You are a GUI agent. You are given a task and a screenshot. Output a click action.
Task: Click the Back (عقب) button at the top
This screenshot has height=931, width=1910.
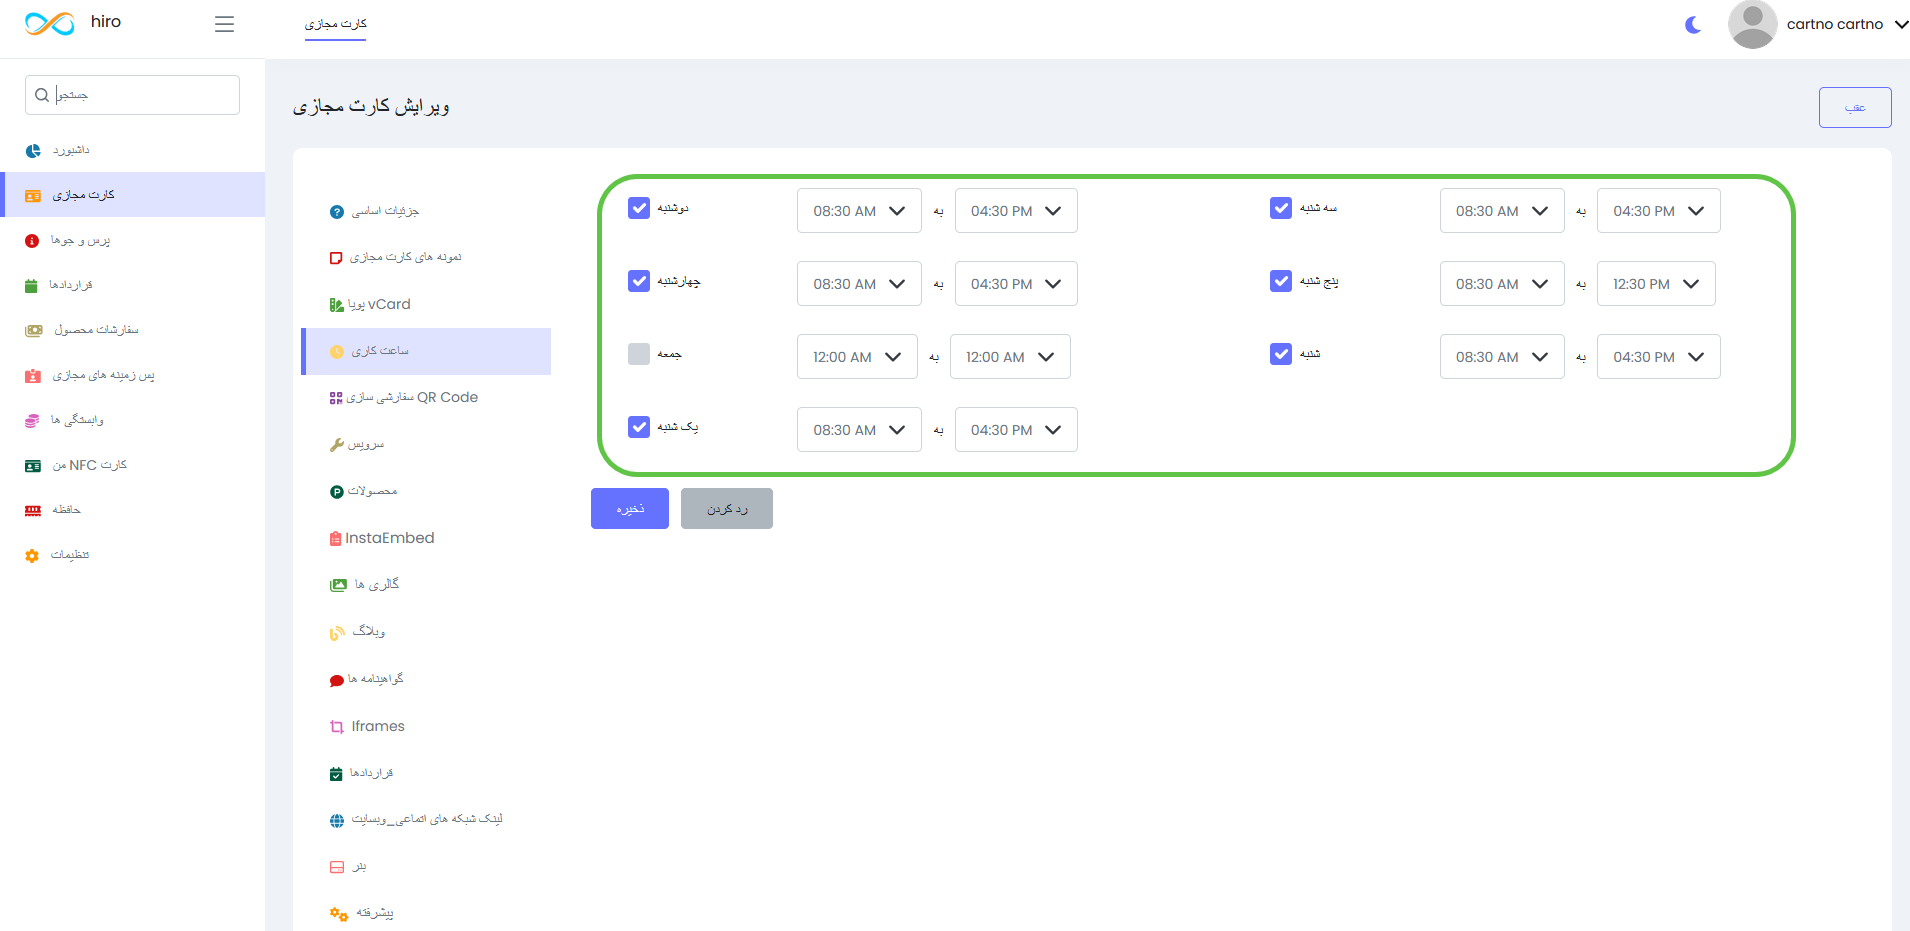pos(1854,108)
